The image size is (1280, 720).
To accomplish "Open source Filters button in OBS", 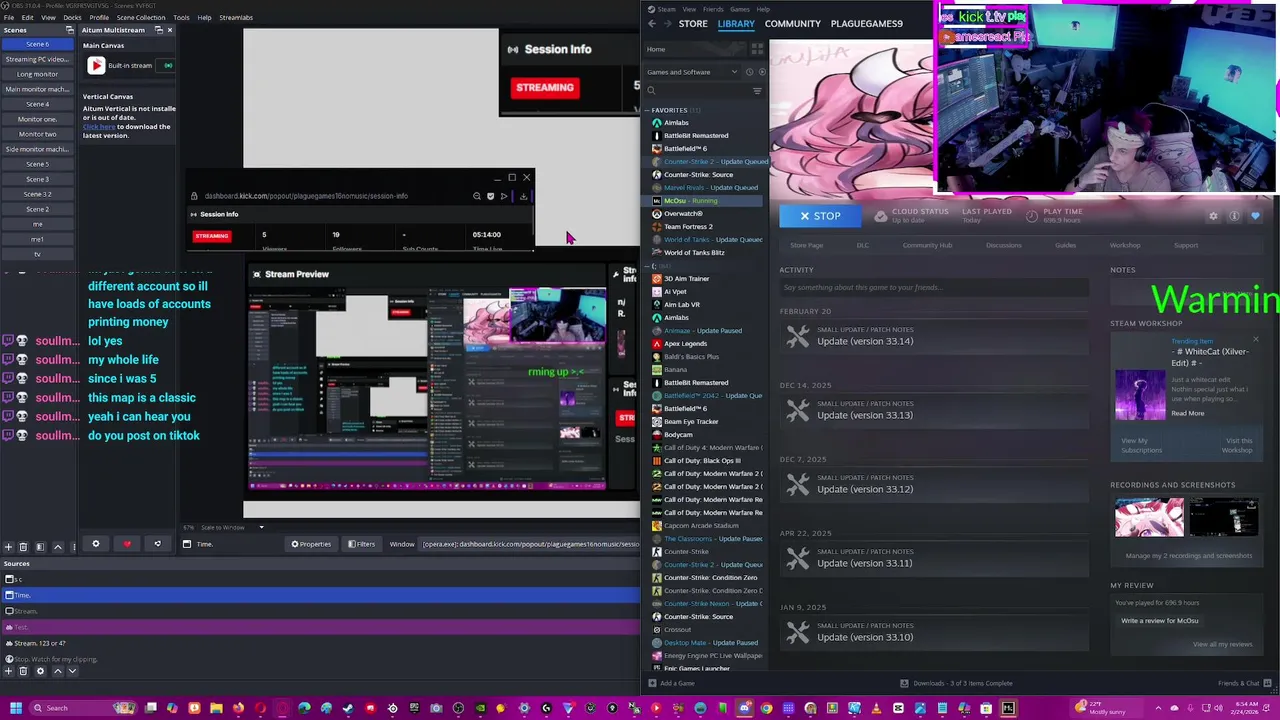I will click(x=361, y=544).
